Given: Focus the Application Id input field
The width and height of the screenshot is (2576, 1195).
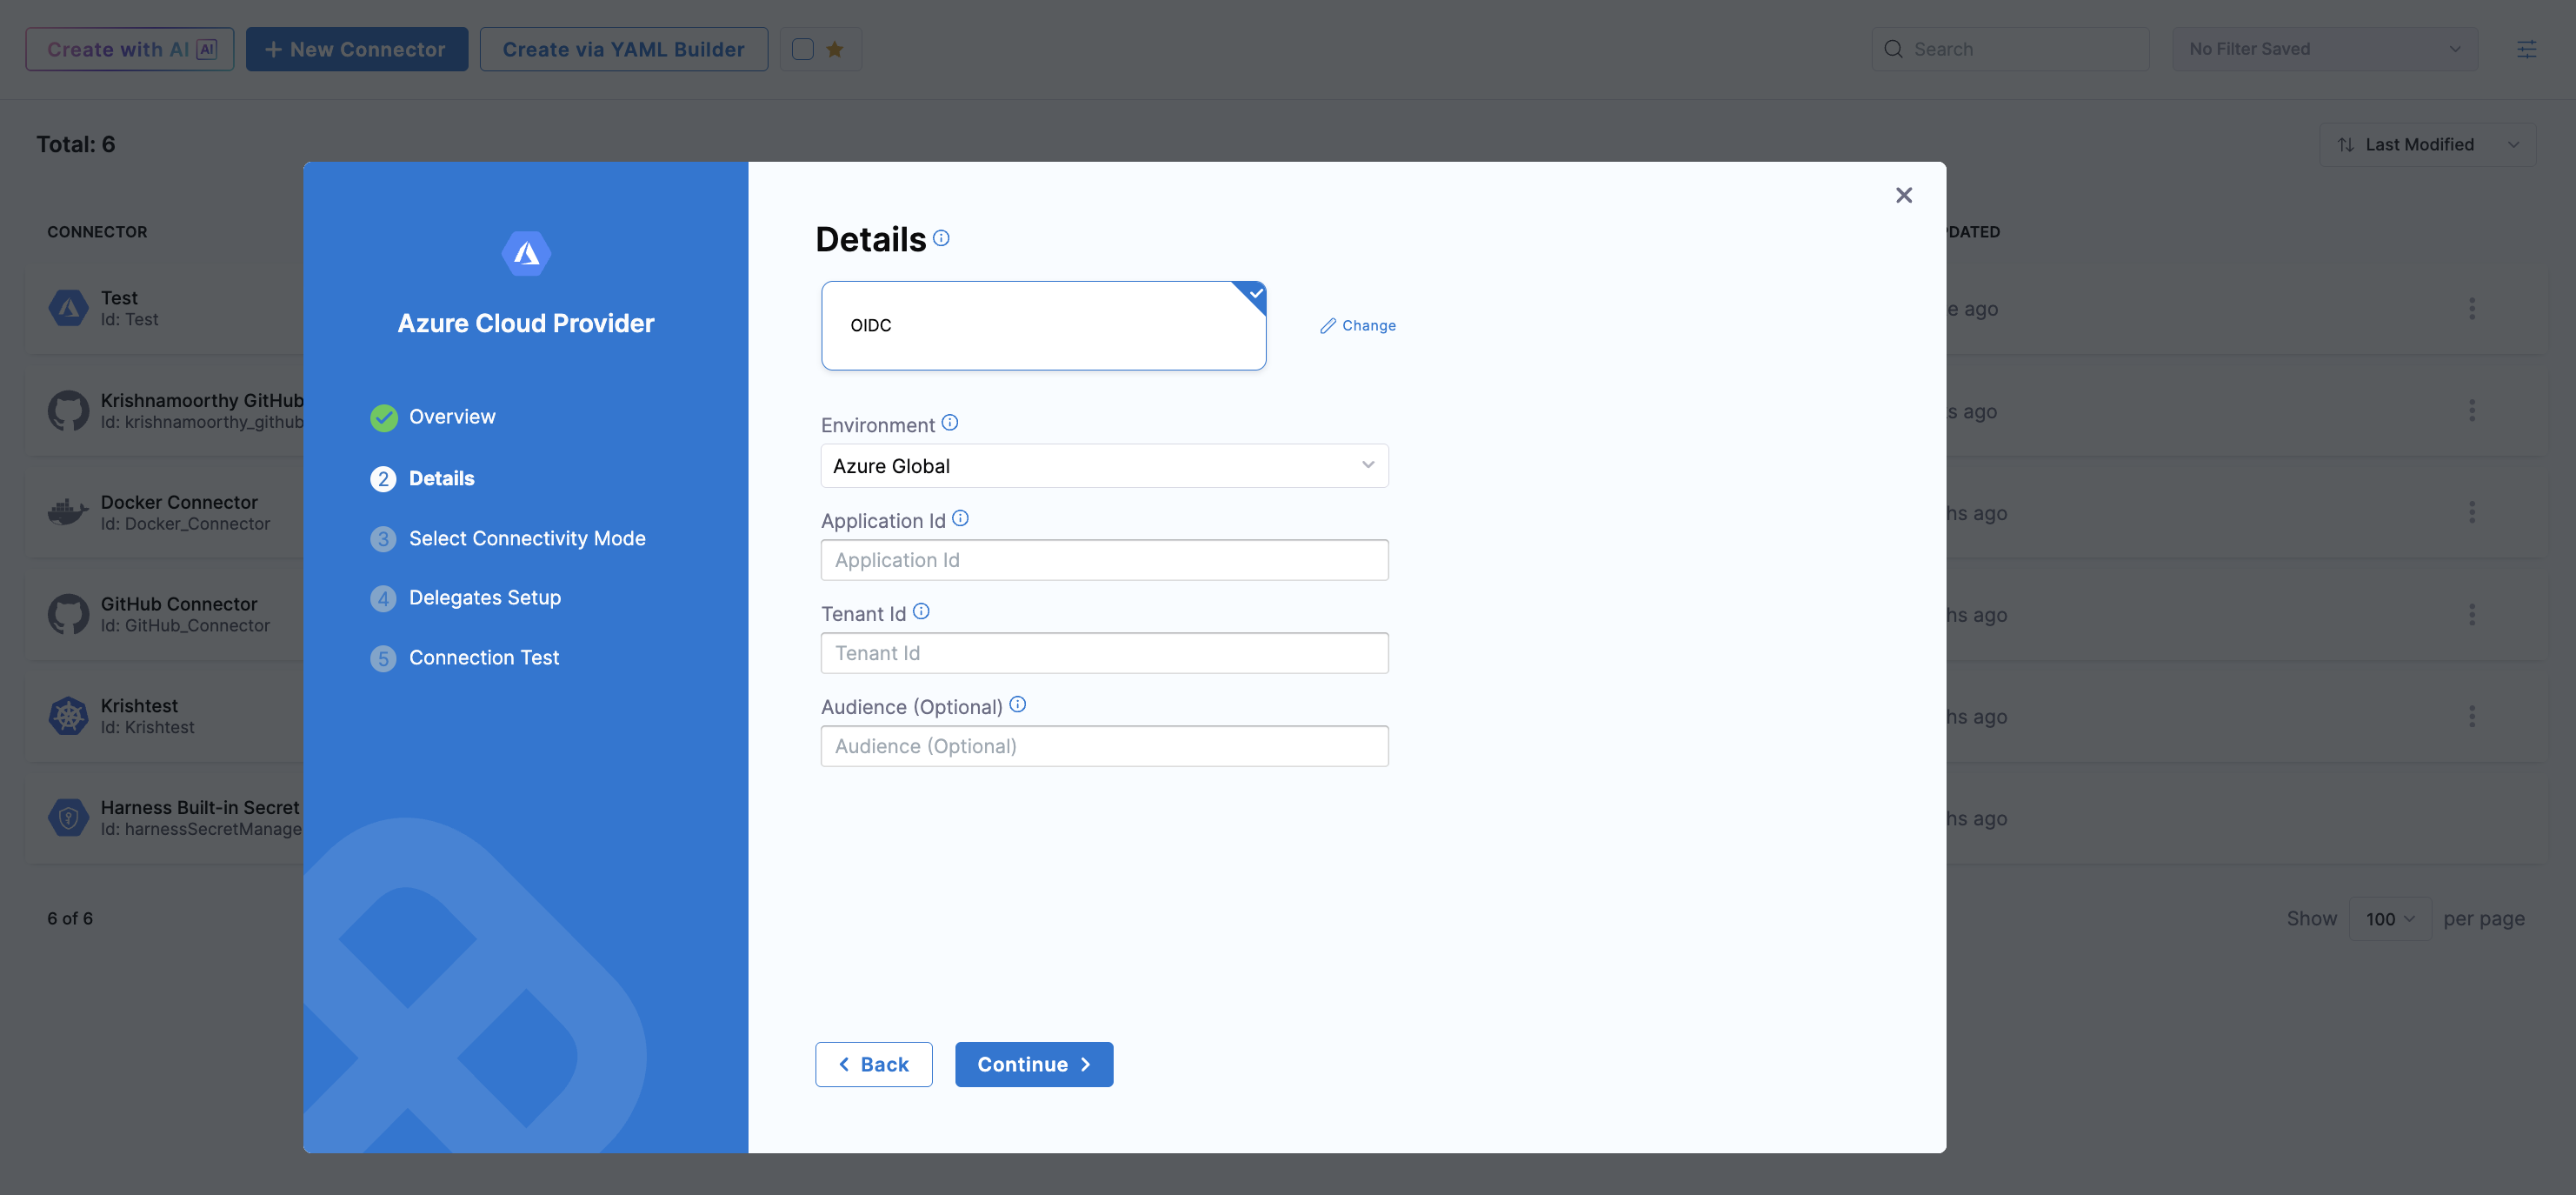Looking at the screenshot, I should point(1104,560).
